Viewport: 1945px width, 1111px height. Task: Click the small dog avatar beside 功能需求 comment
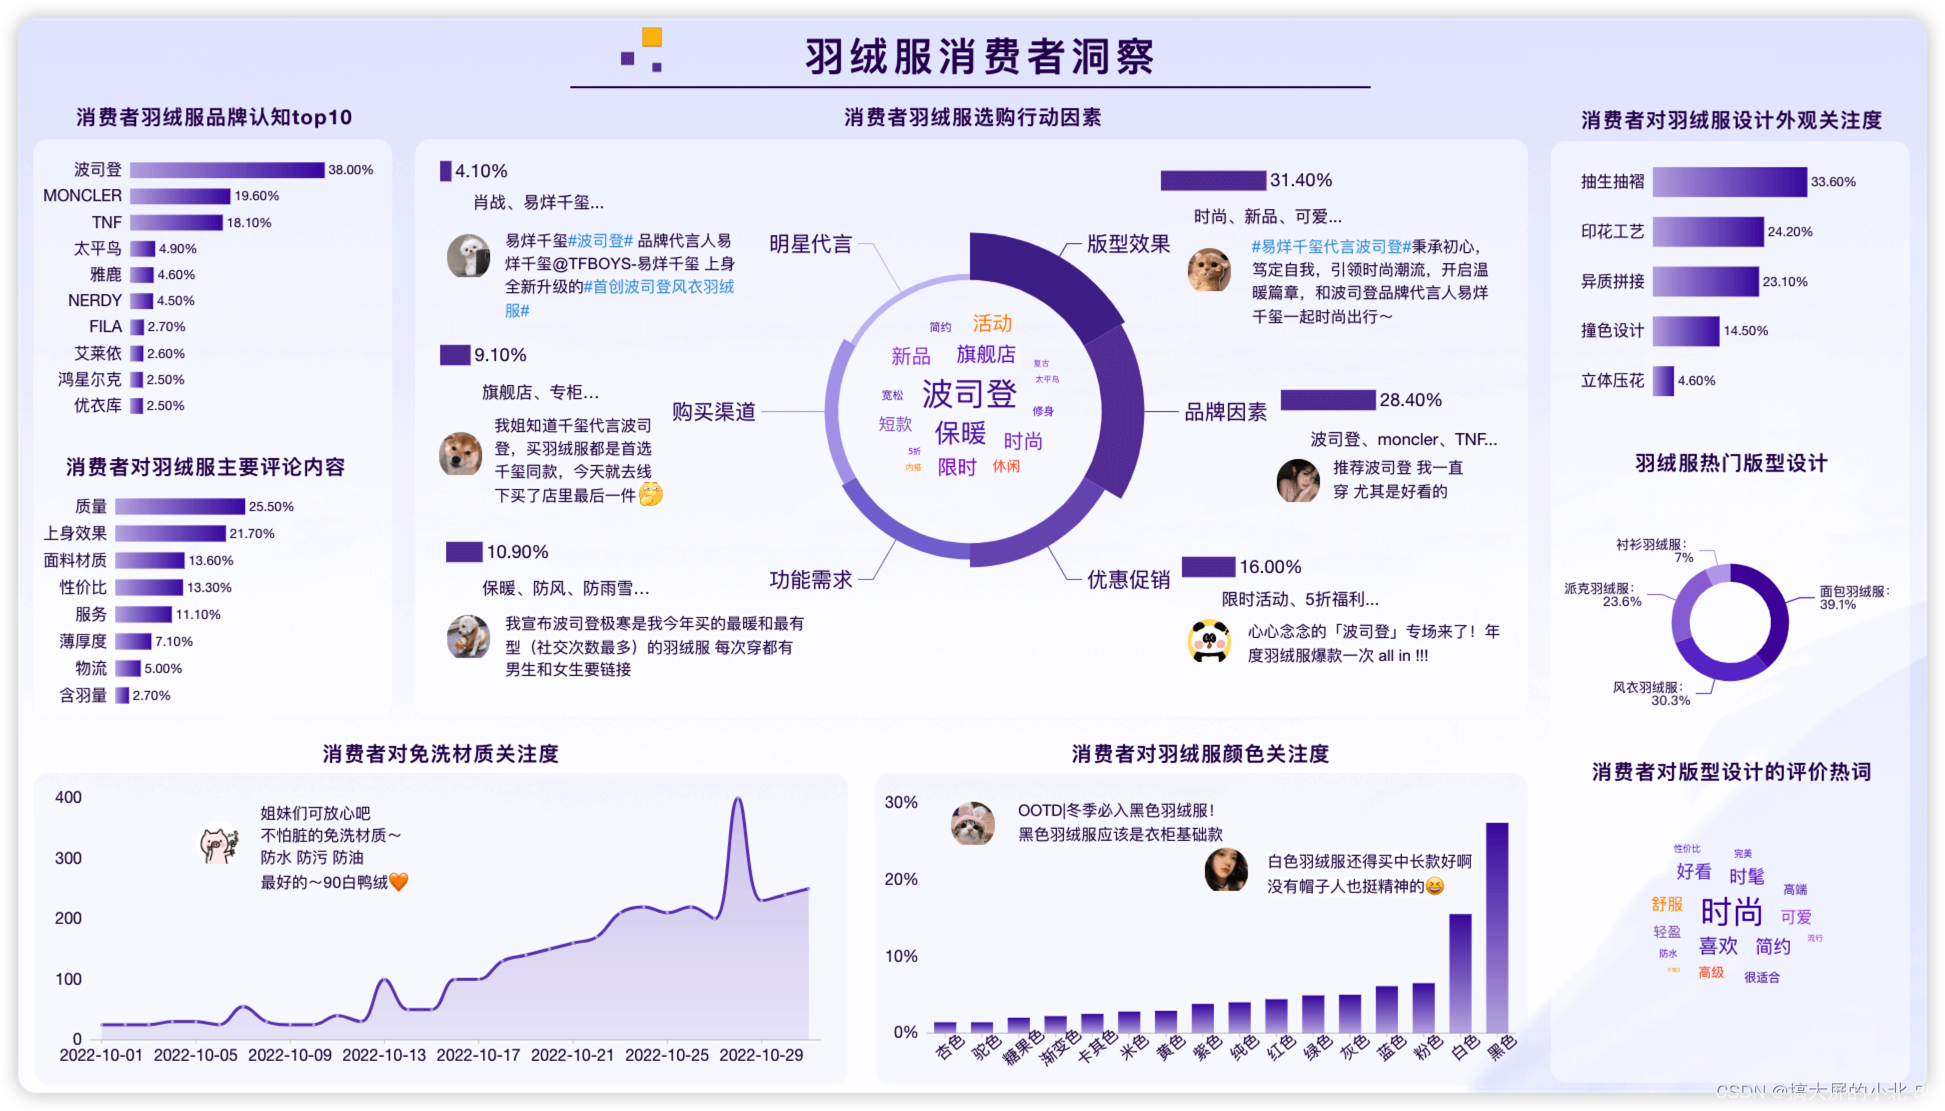click(x=468, y=637)
